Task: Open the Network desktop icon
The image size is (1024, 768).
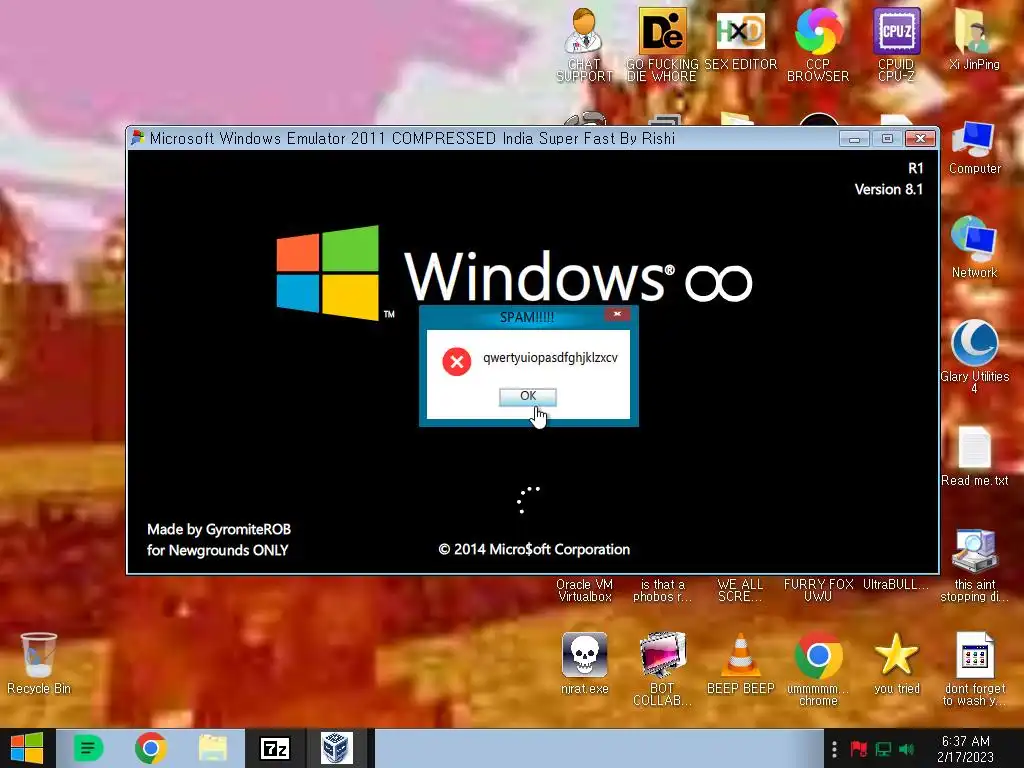Action: (974, 248)
